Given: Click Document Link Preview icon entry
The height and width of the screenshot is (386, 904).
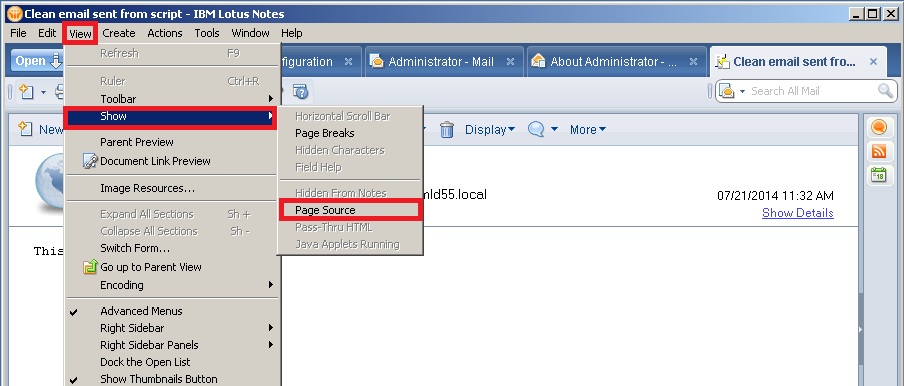Looking at the screenshot, I should pos(90,161).
